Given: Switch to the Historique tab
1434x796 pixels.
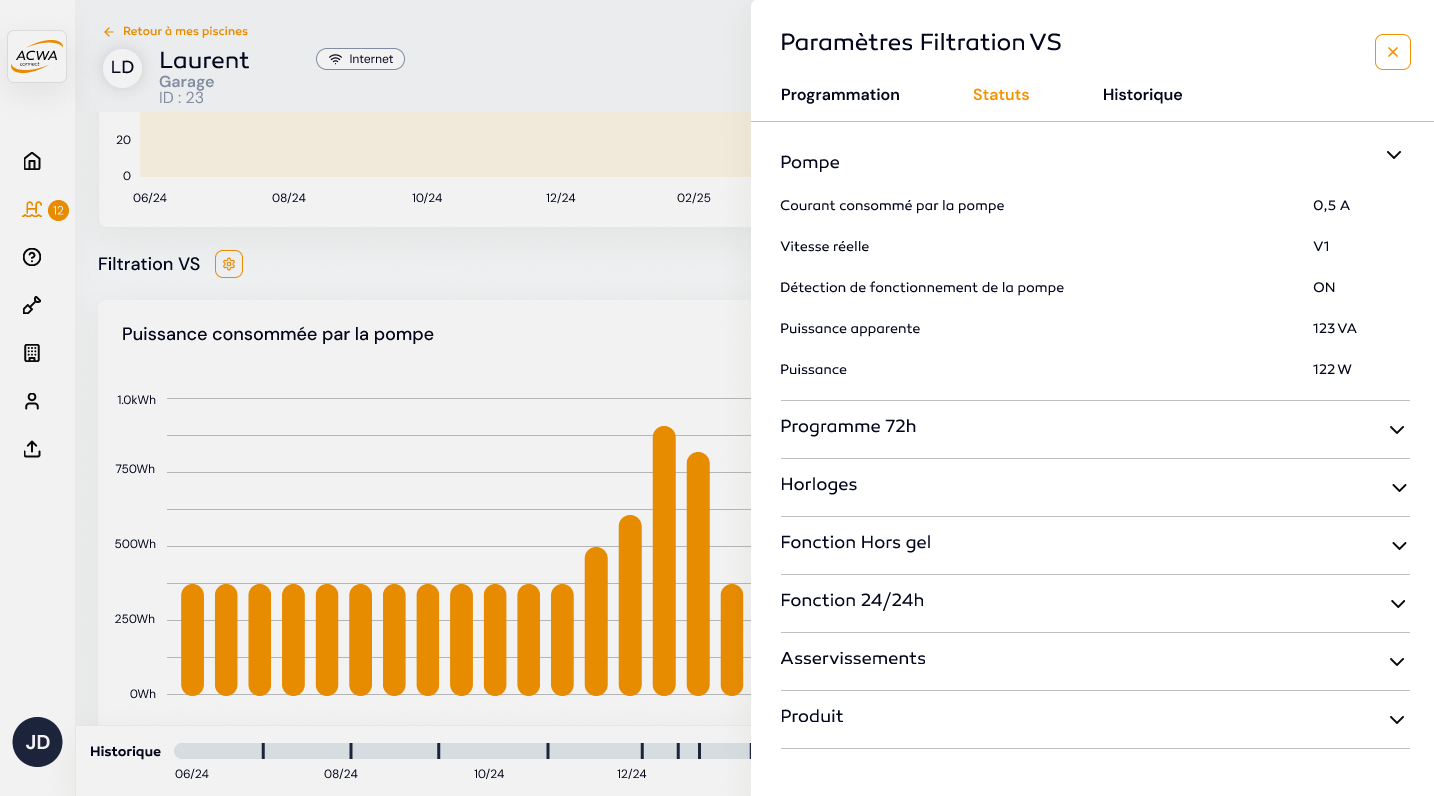Looking at the screenshot, I should pyautogui.click(x=1142, y=95).
